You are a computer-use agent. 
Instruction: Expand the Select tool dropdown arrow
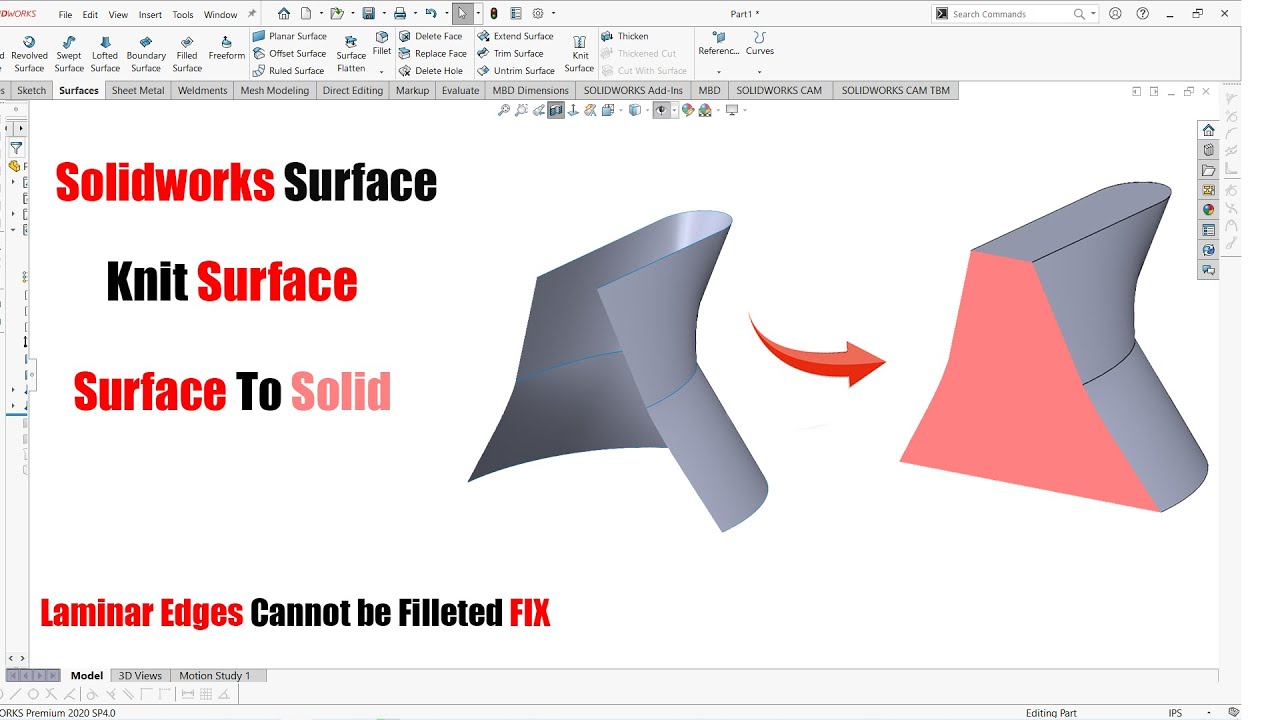click(476, 14)
